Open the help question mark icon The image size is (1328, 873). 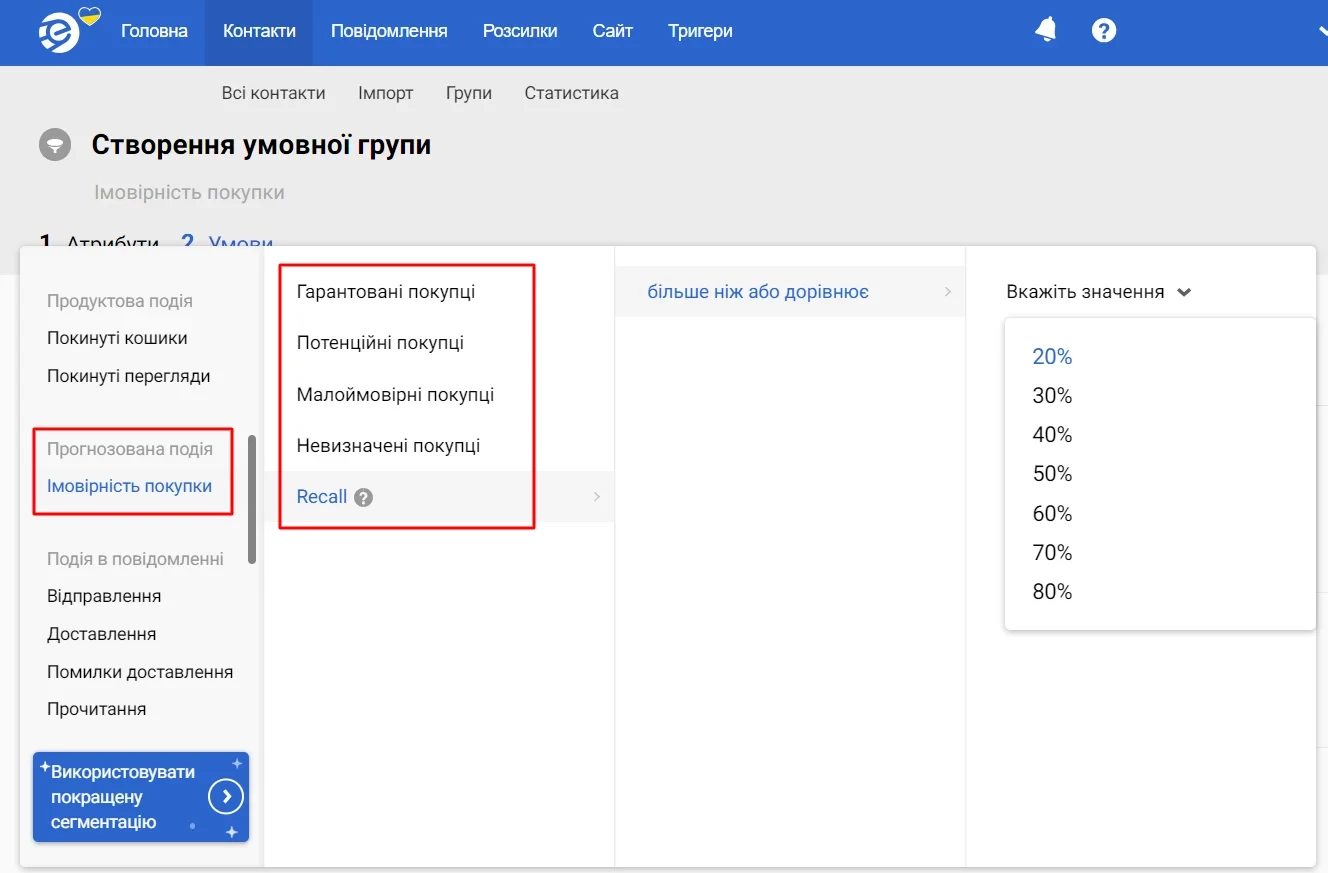(x=1104, y=30)
